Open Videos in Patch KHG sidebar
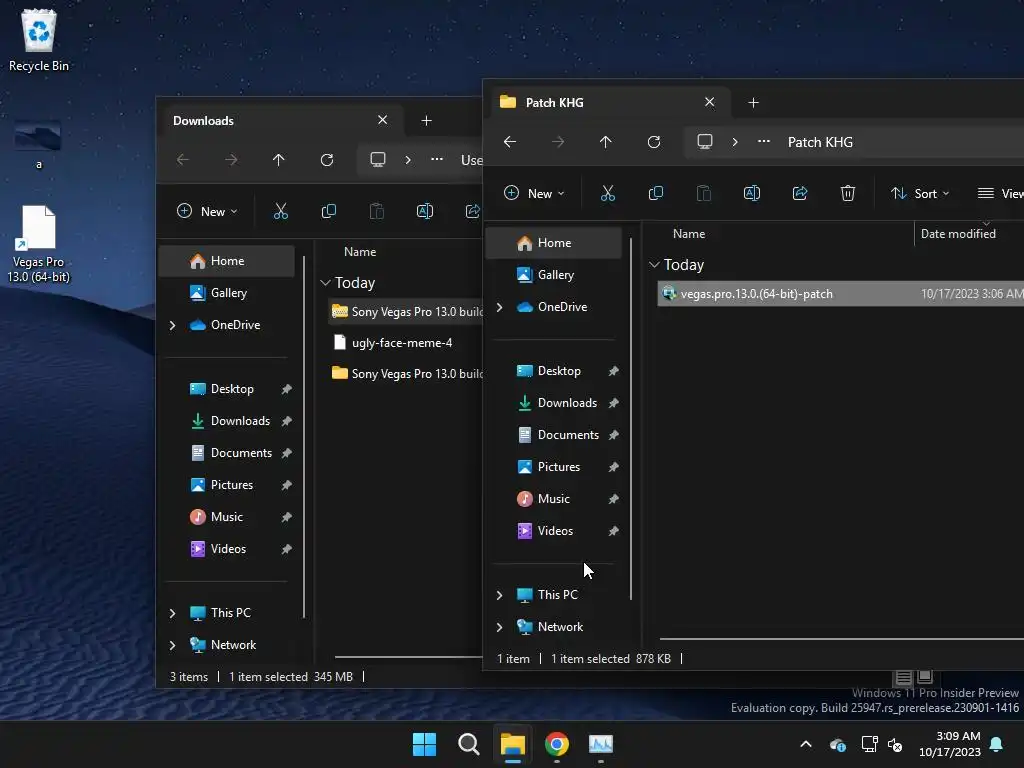Image resolution: width=1024 pixels, height=768 pixels. [554, 531]
